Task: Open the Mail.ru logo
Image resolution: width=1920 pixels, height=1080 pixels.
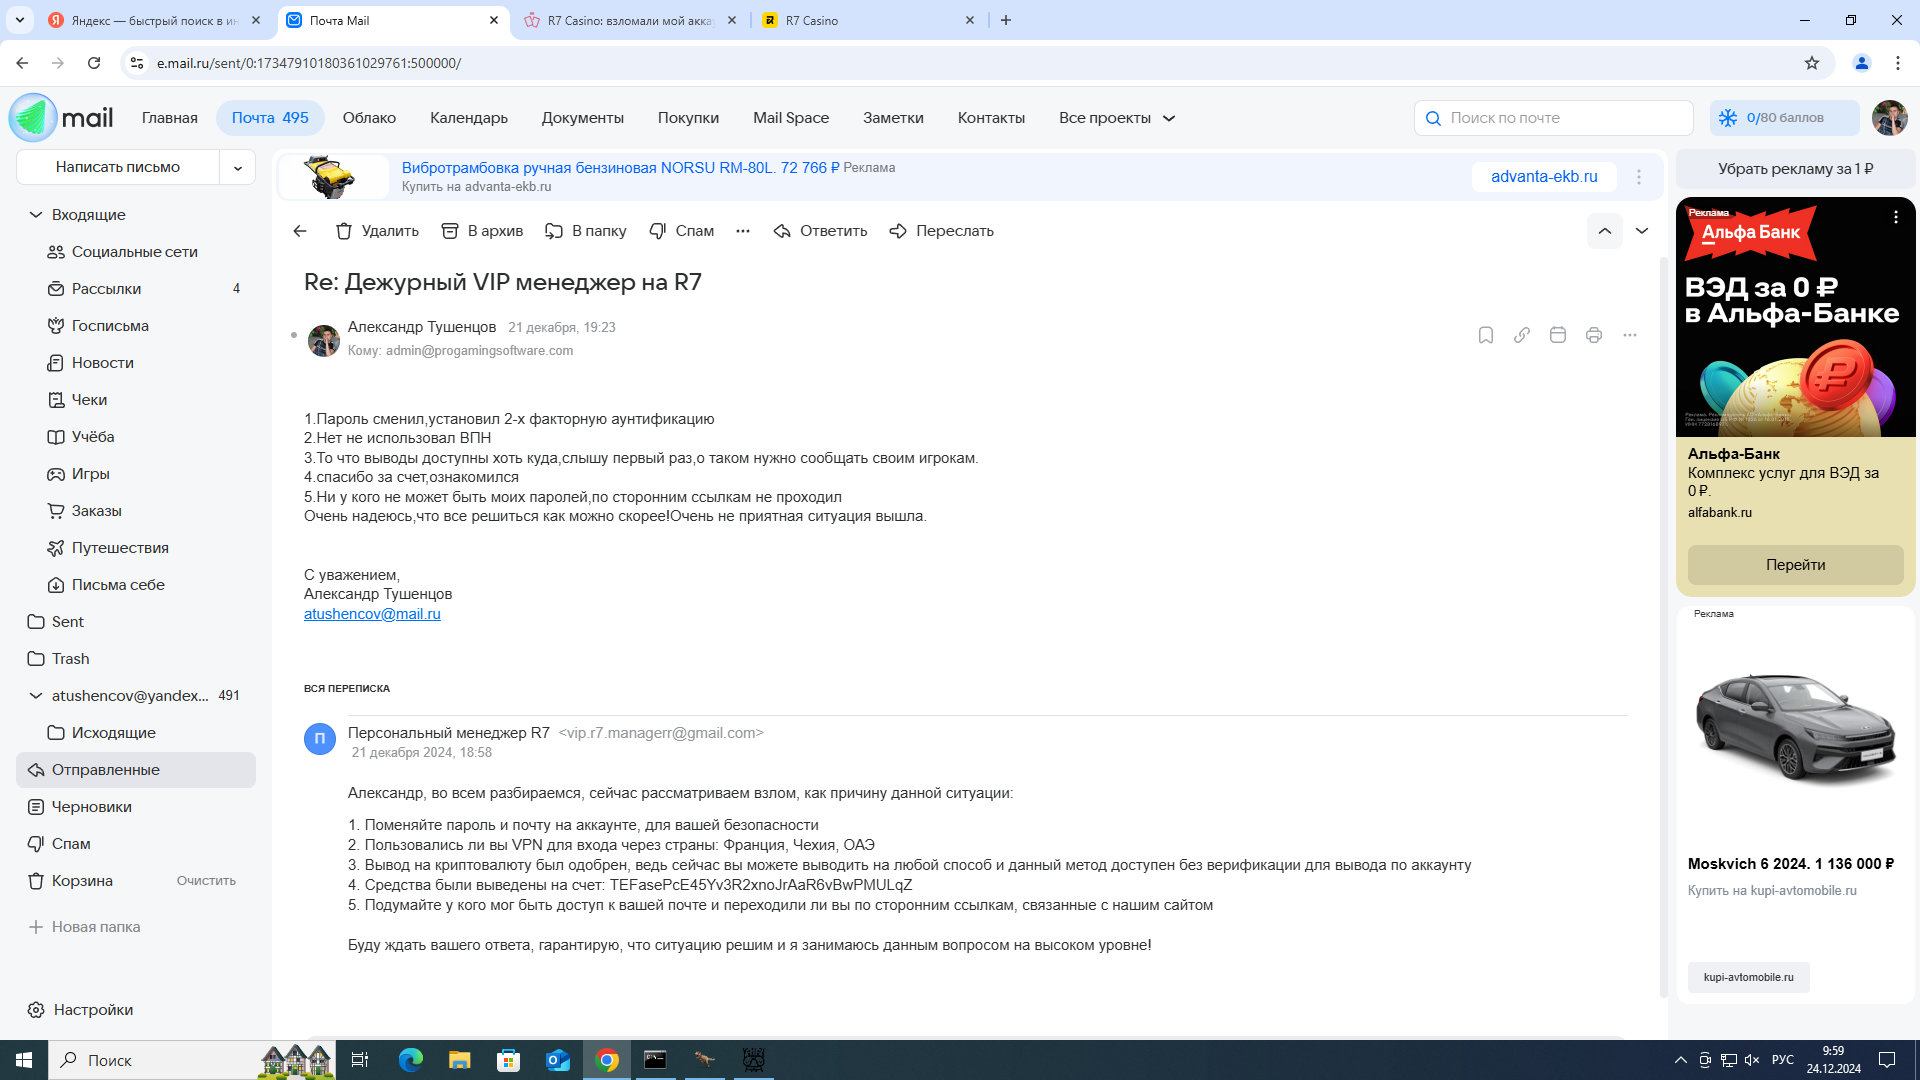Action: click(x=61, y=117)
